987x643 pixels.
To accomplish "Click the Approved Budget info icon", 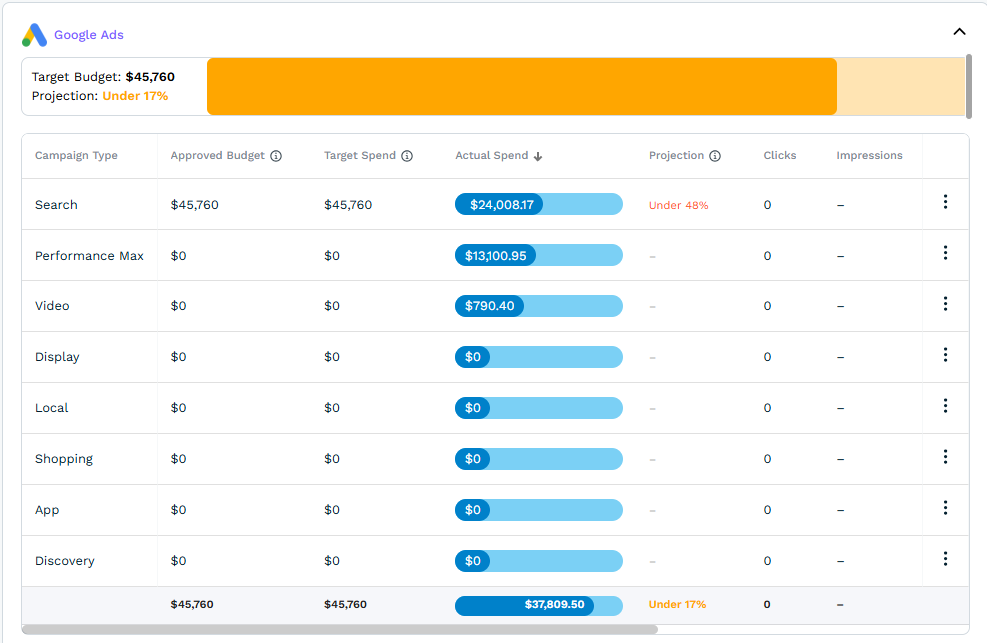I will coord(276,156).
